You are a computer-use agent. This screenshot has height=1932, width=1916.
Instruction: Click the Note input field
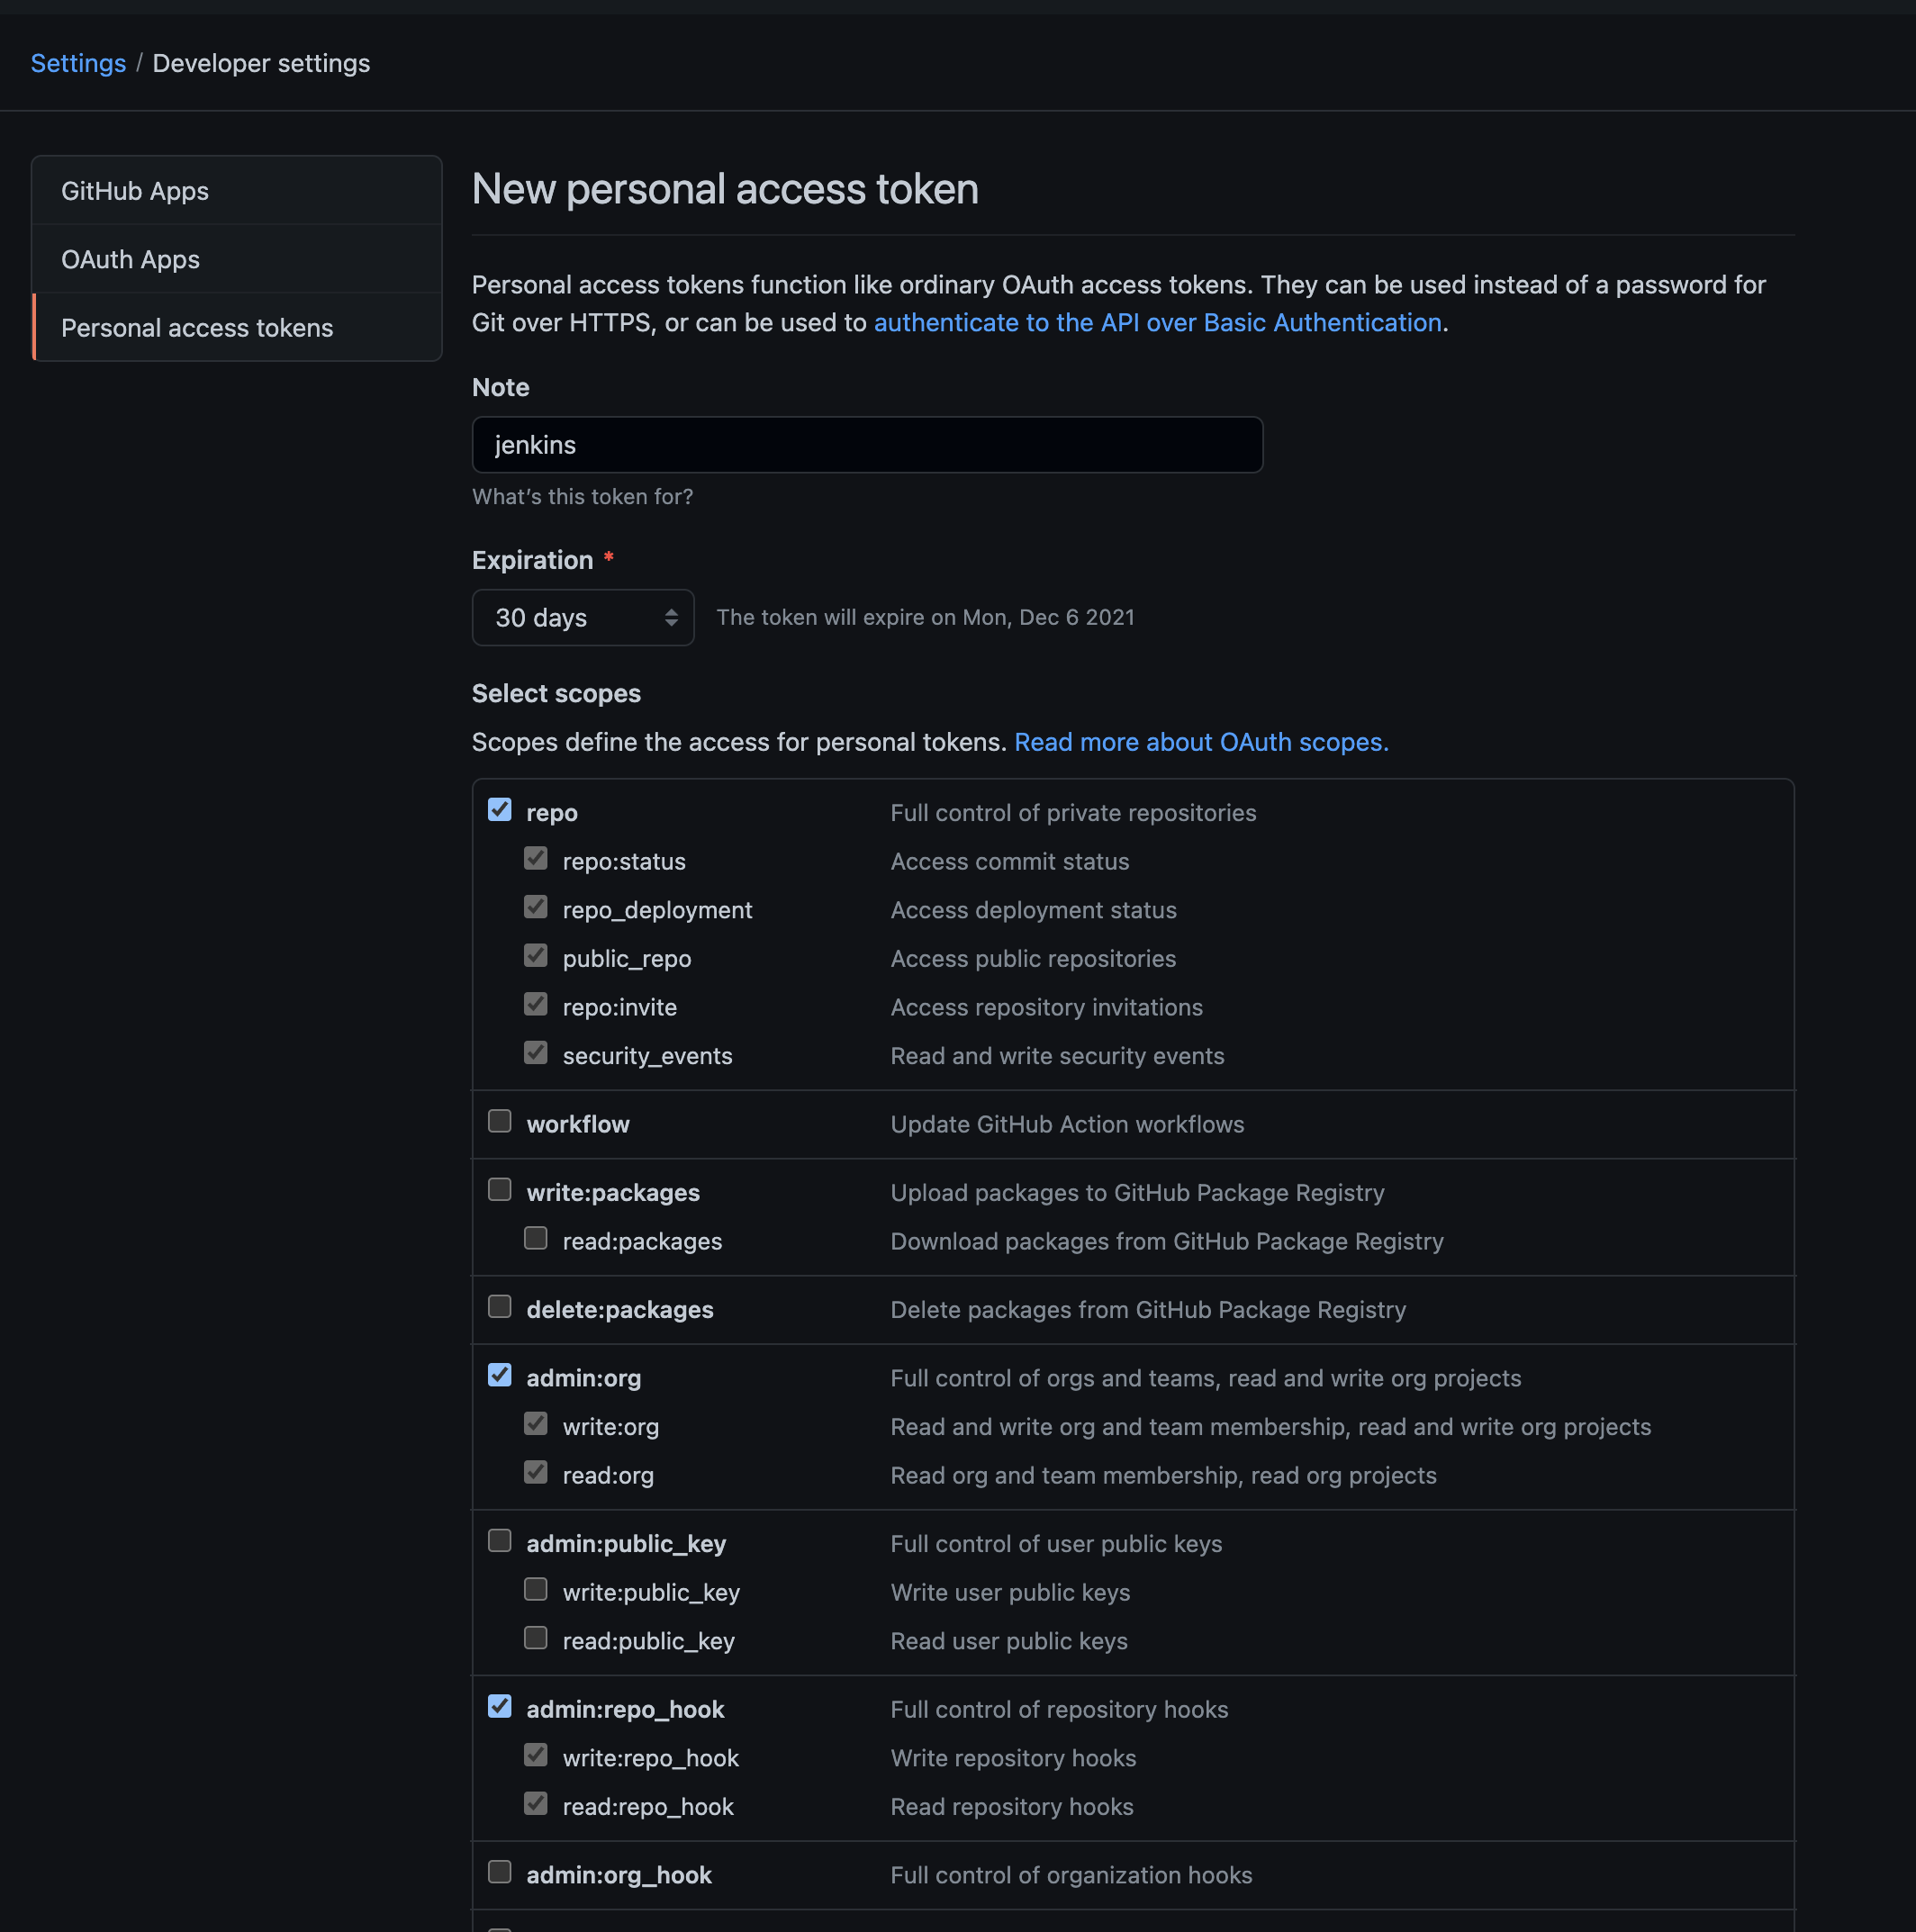tap(866, 445)
